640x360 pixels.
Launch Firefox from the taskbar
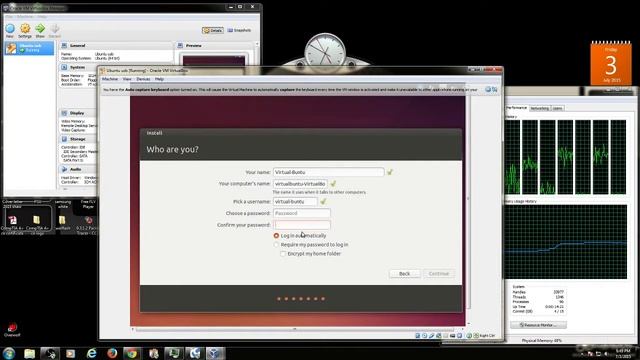(112, 353)
